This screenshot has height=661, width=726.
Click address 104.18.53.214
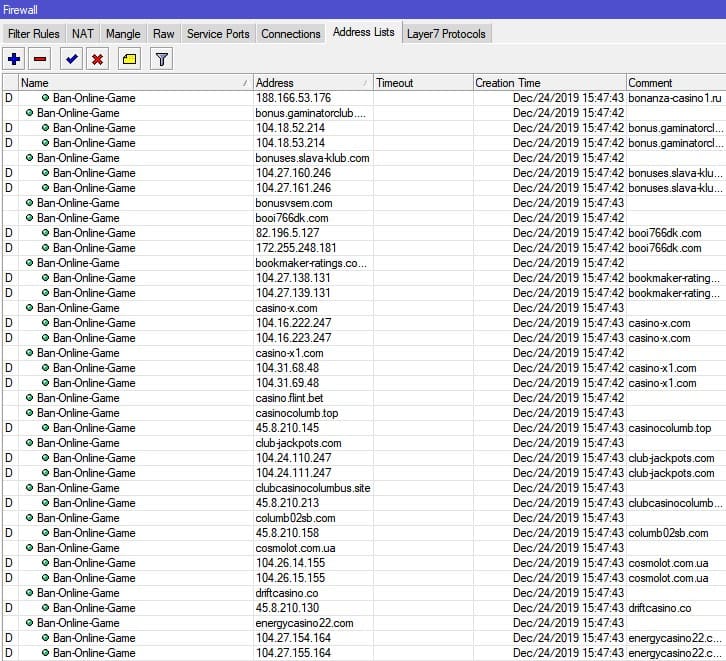290,143
